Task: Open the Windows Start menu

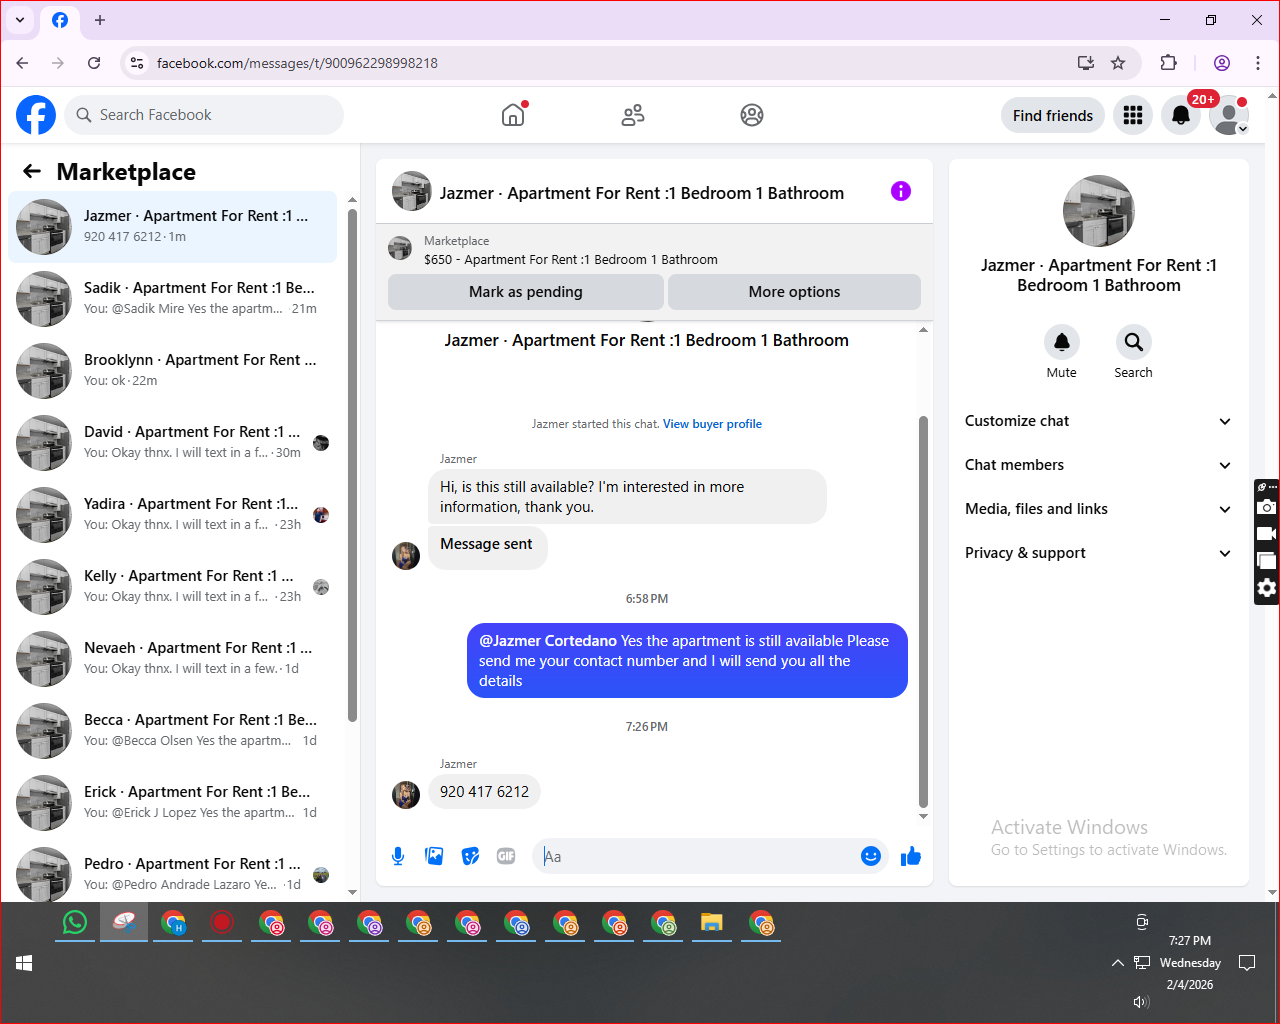Action: [25, 962]
